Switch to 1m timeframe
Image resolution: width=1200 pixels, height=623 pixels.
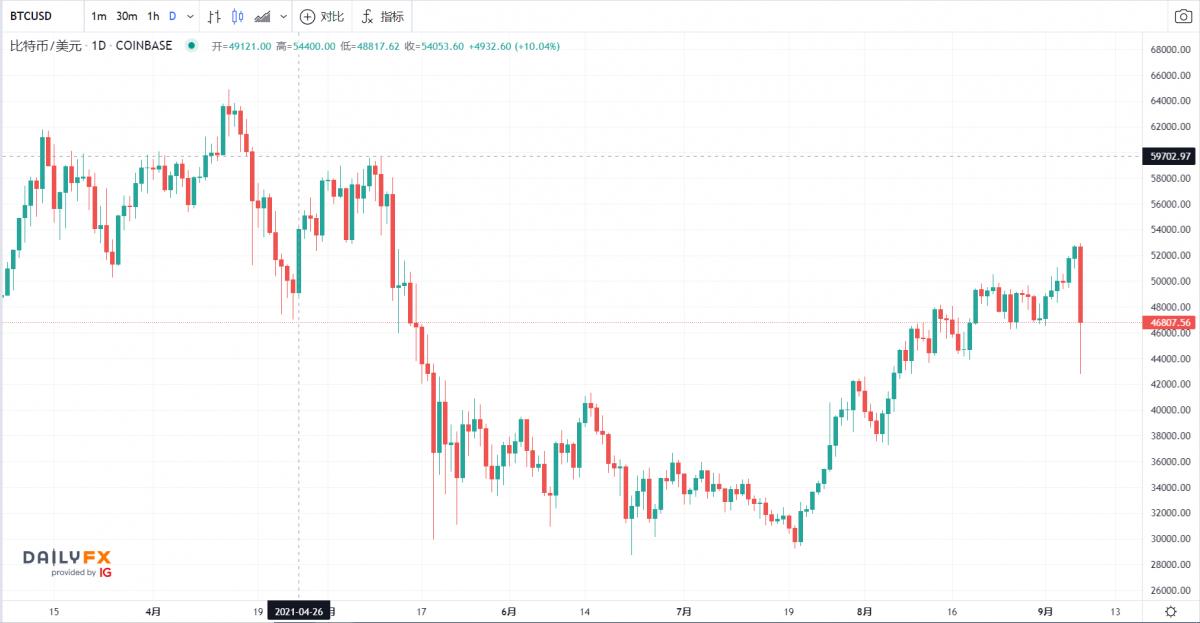[x=99, y=16]
